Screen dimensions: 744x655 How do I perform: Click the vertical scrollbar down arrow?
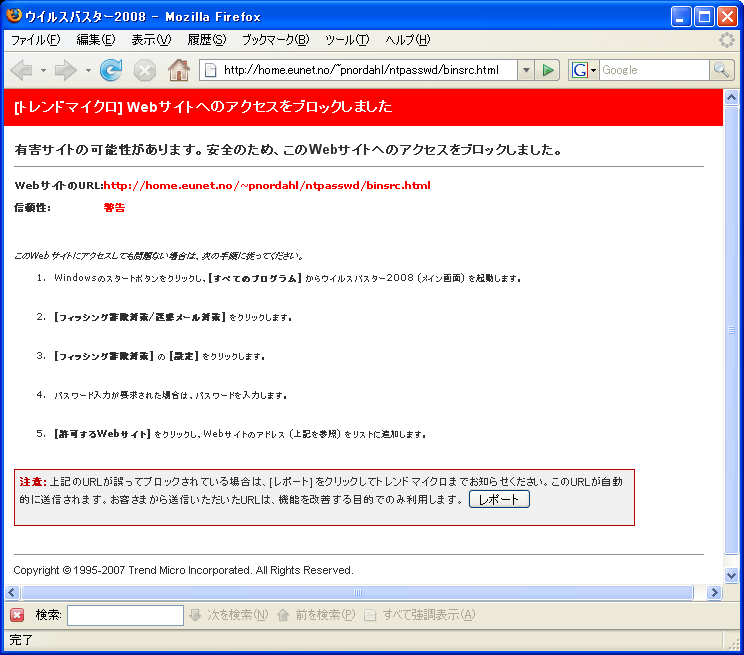[731, 575]
